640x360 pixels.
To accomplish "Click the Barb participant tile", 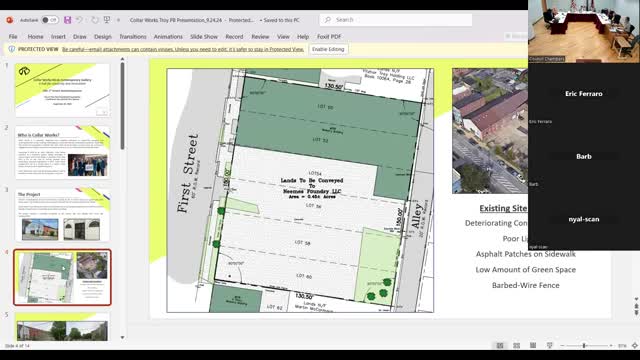I will pyautogui.click(x=584, y=156).
